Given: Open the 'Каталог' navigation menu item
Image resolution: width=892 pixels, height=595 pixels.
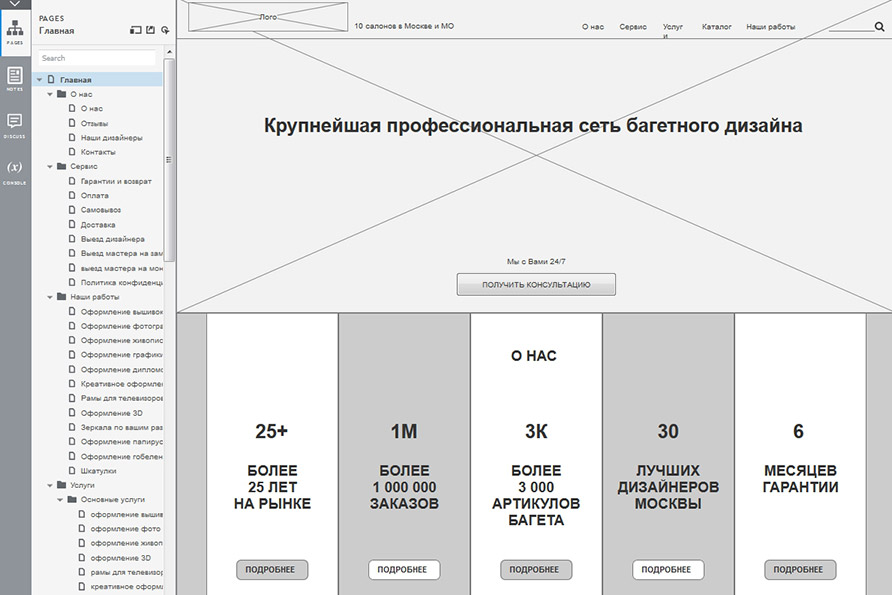Looking at the screenshot, I should click(x=716, y=27).
